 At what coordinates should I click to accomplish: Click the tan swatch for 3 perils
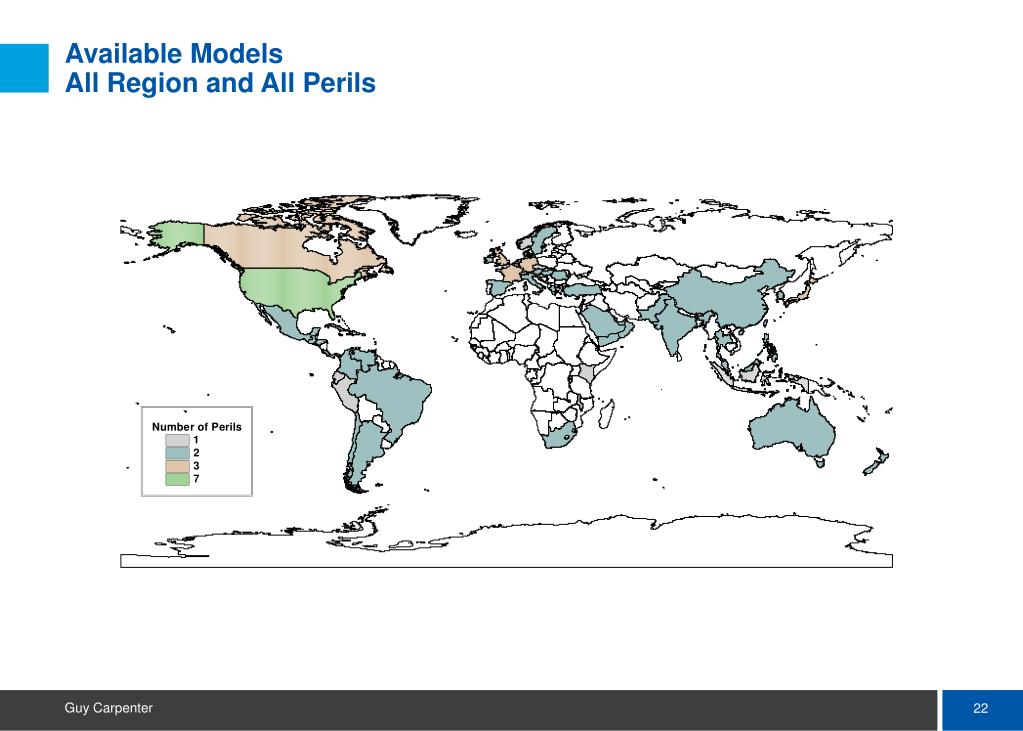click(177, 466)
